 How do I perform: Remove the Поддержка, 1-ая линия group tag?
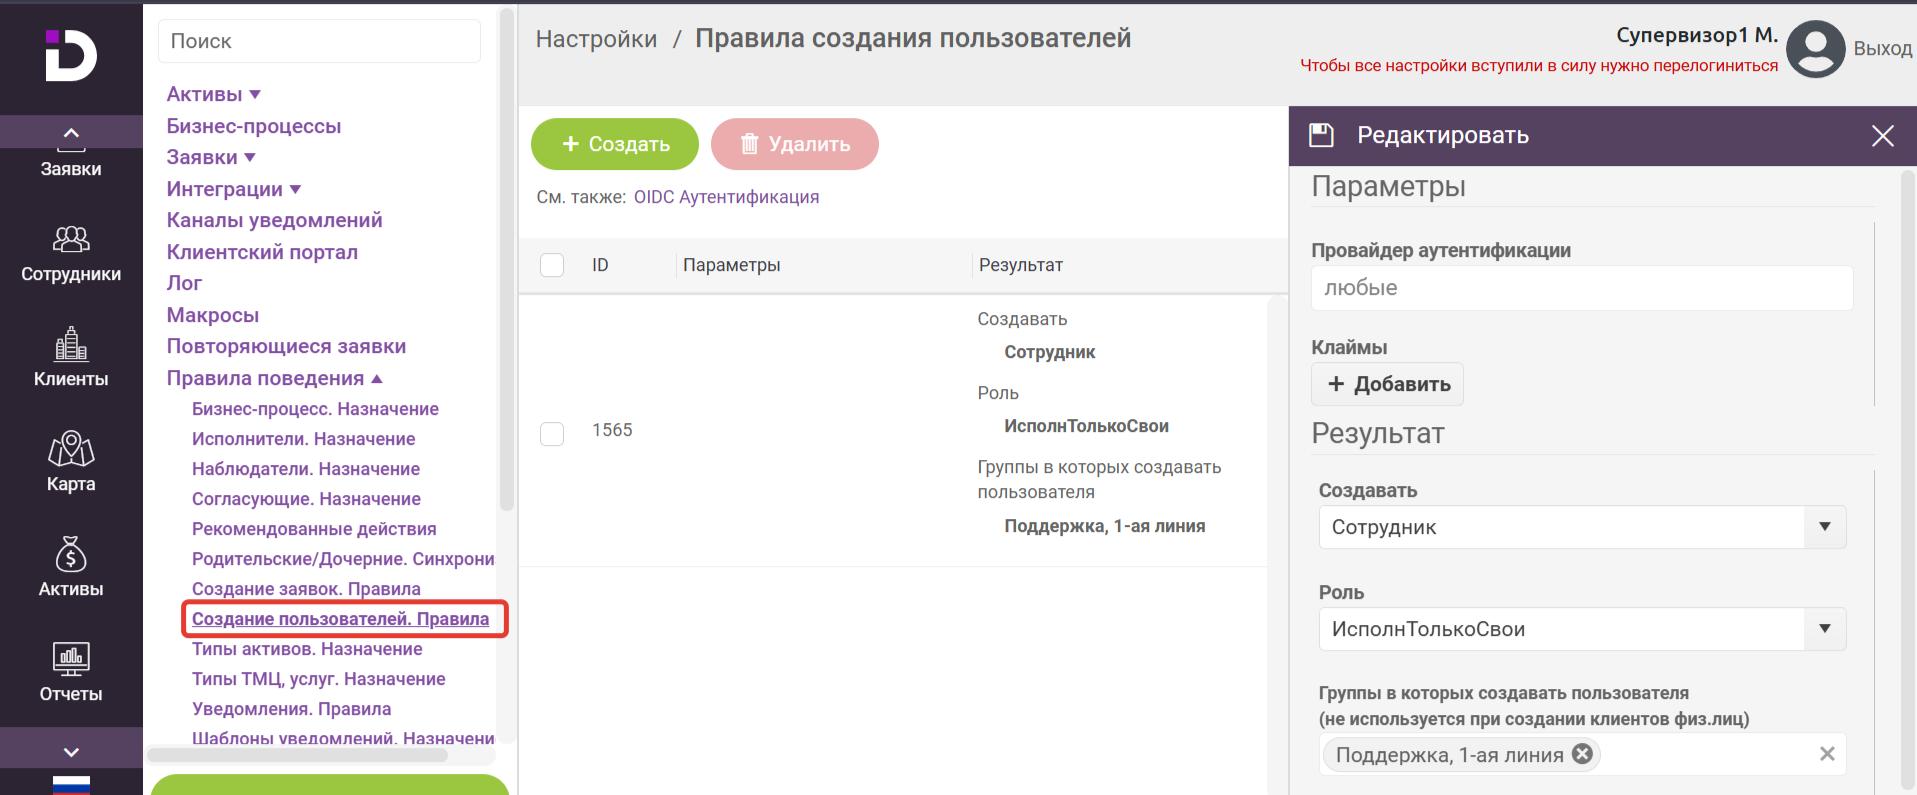1582,754
